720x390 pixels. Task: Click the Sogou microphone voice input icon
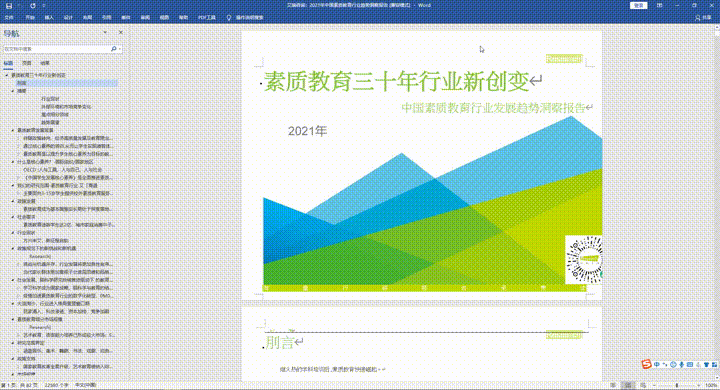pos(681,364)
